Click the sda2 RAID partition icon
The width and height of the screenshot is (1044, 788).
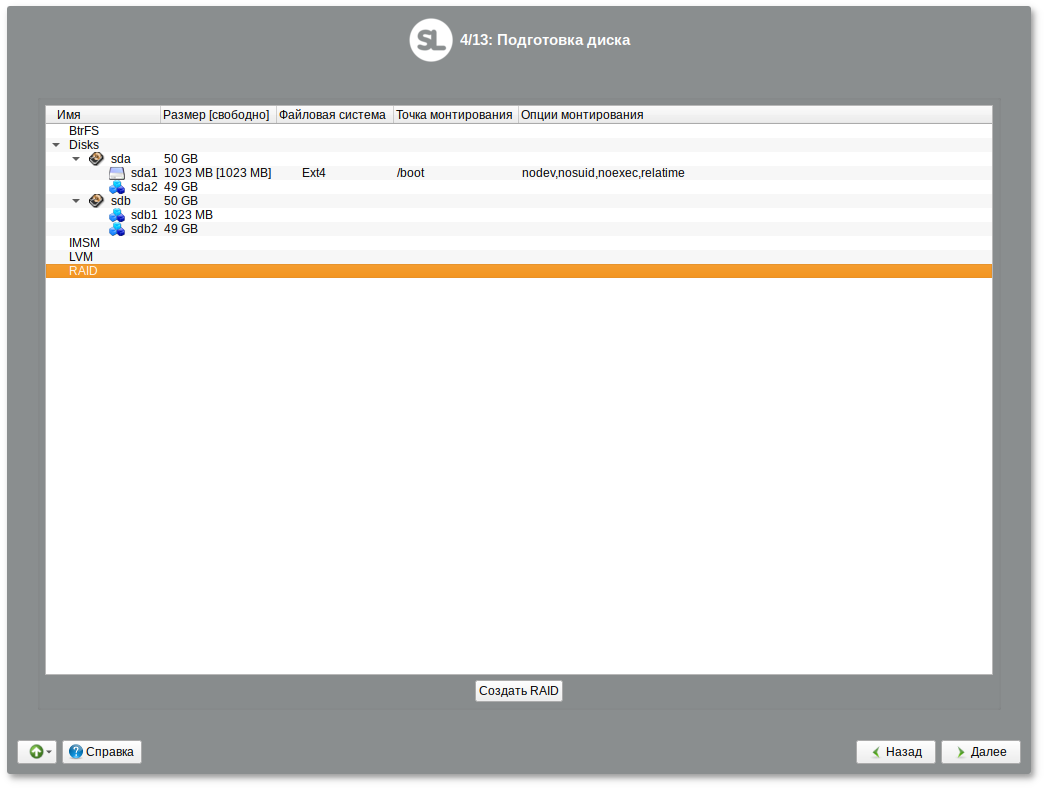click(x=117, y=187)
